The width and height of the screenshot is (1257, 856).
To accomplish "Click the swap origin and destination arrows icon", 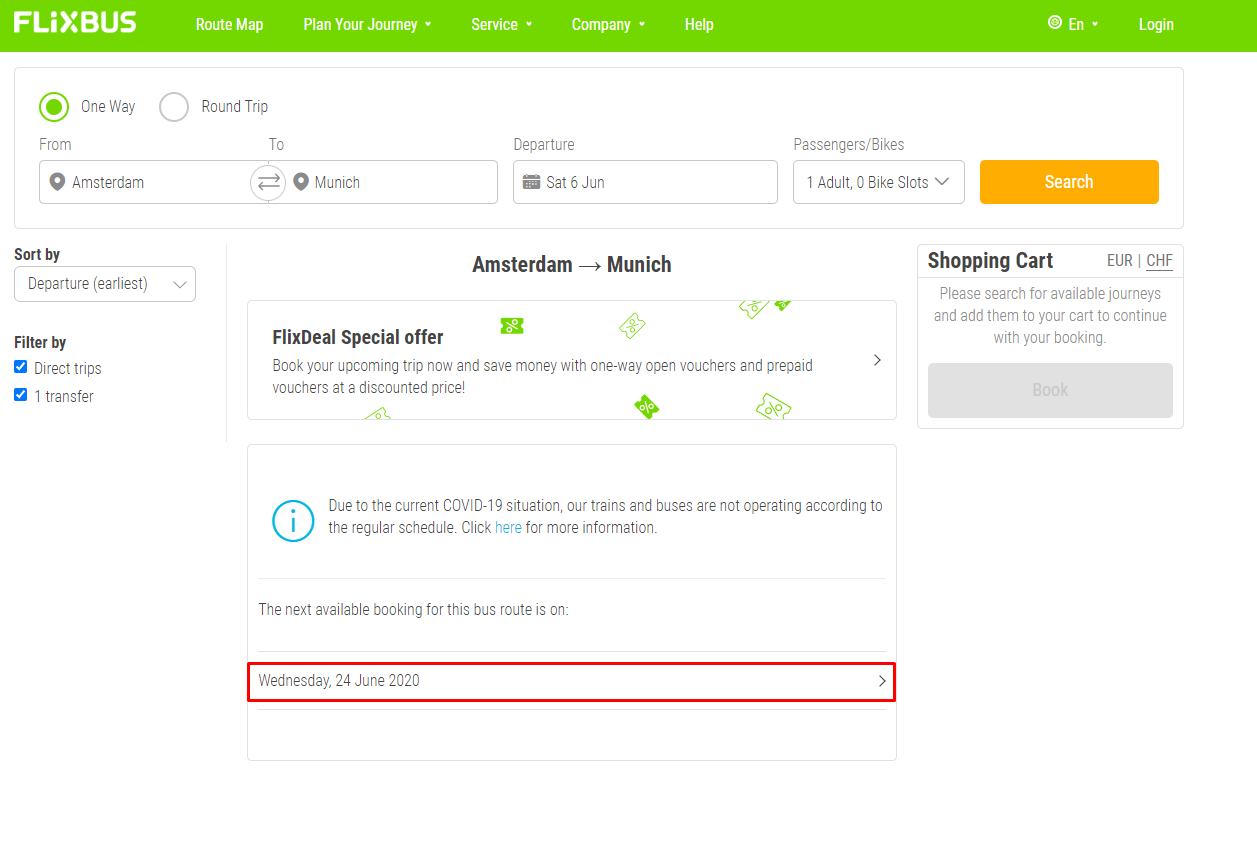I will pyautogui.click(x=269, y=182).
